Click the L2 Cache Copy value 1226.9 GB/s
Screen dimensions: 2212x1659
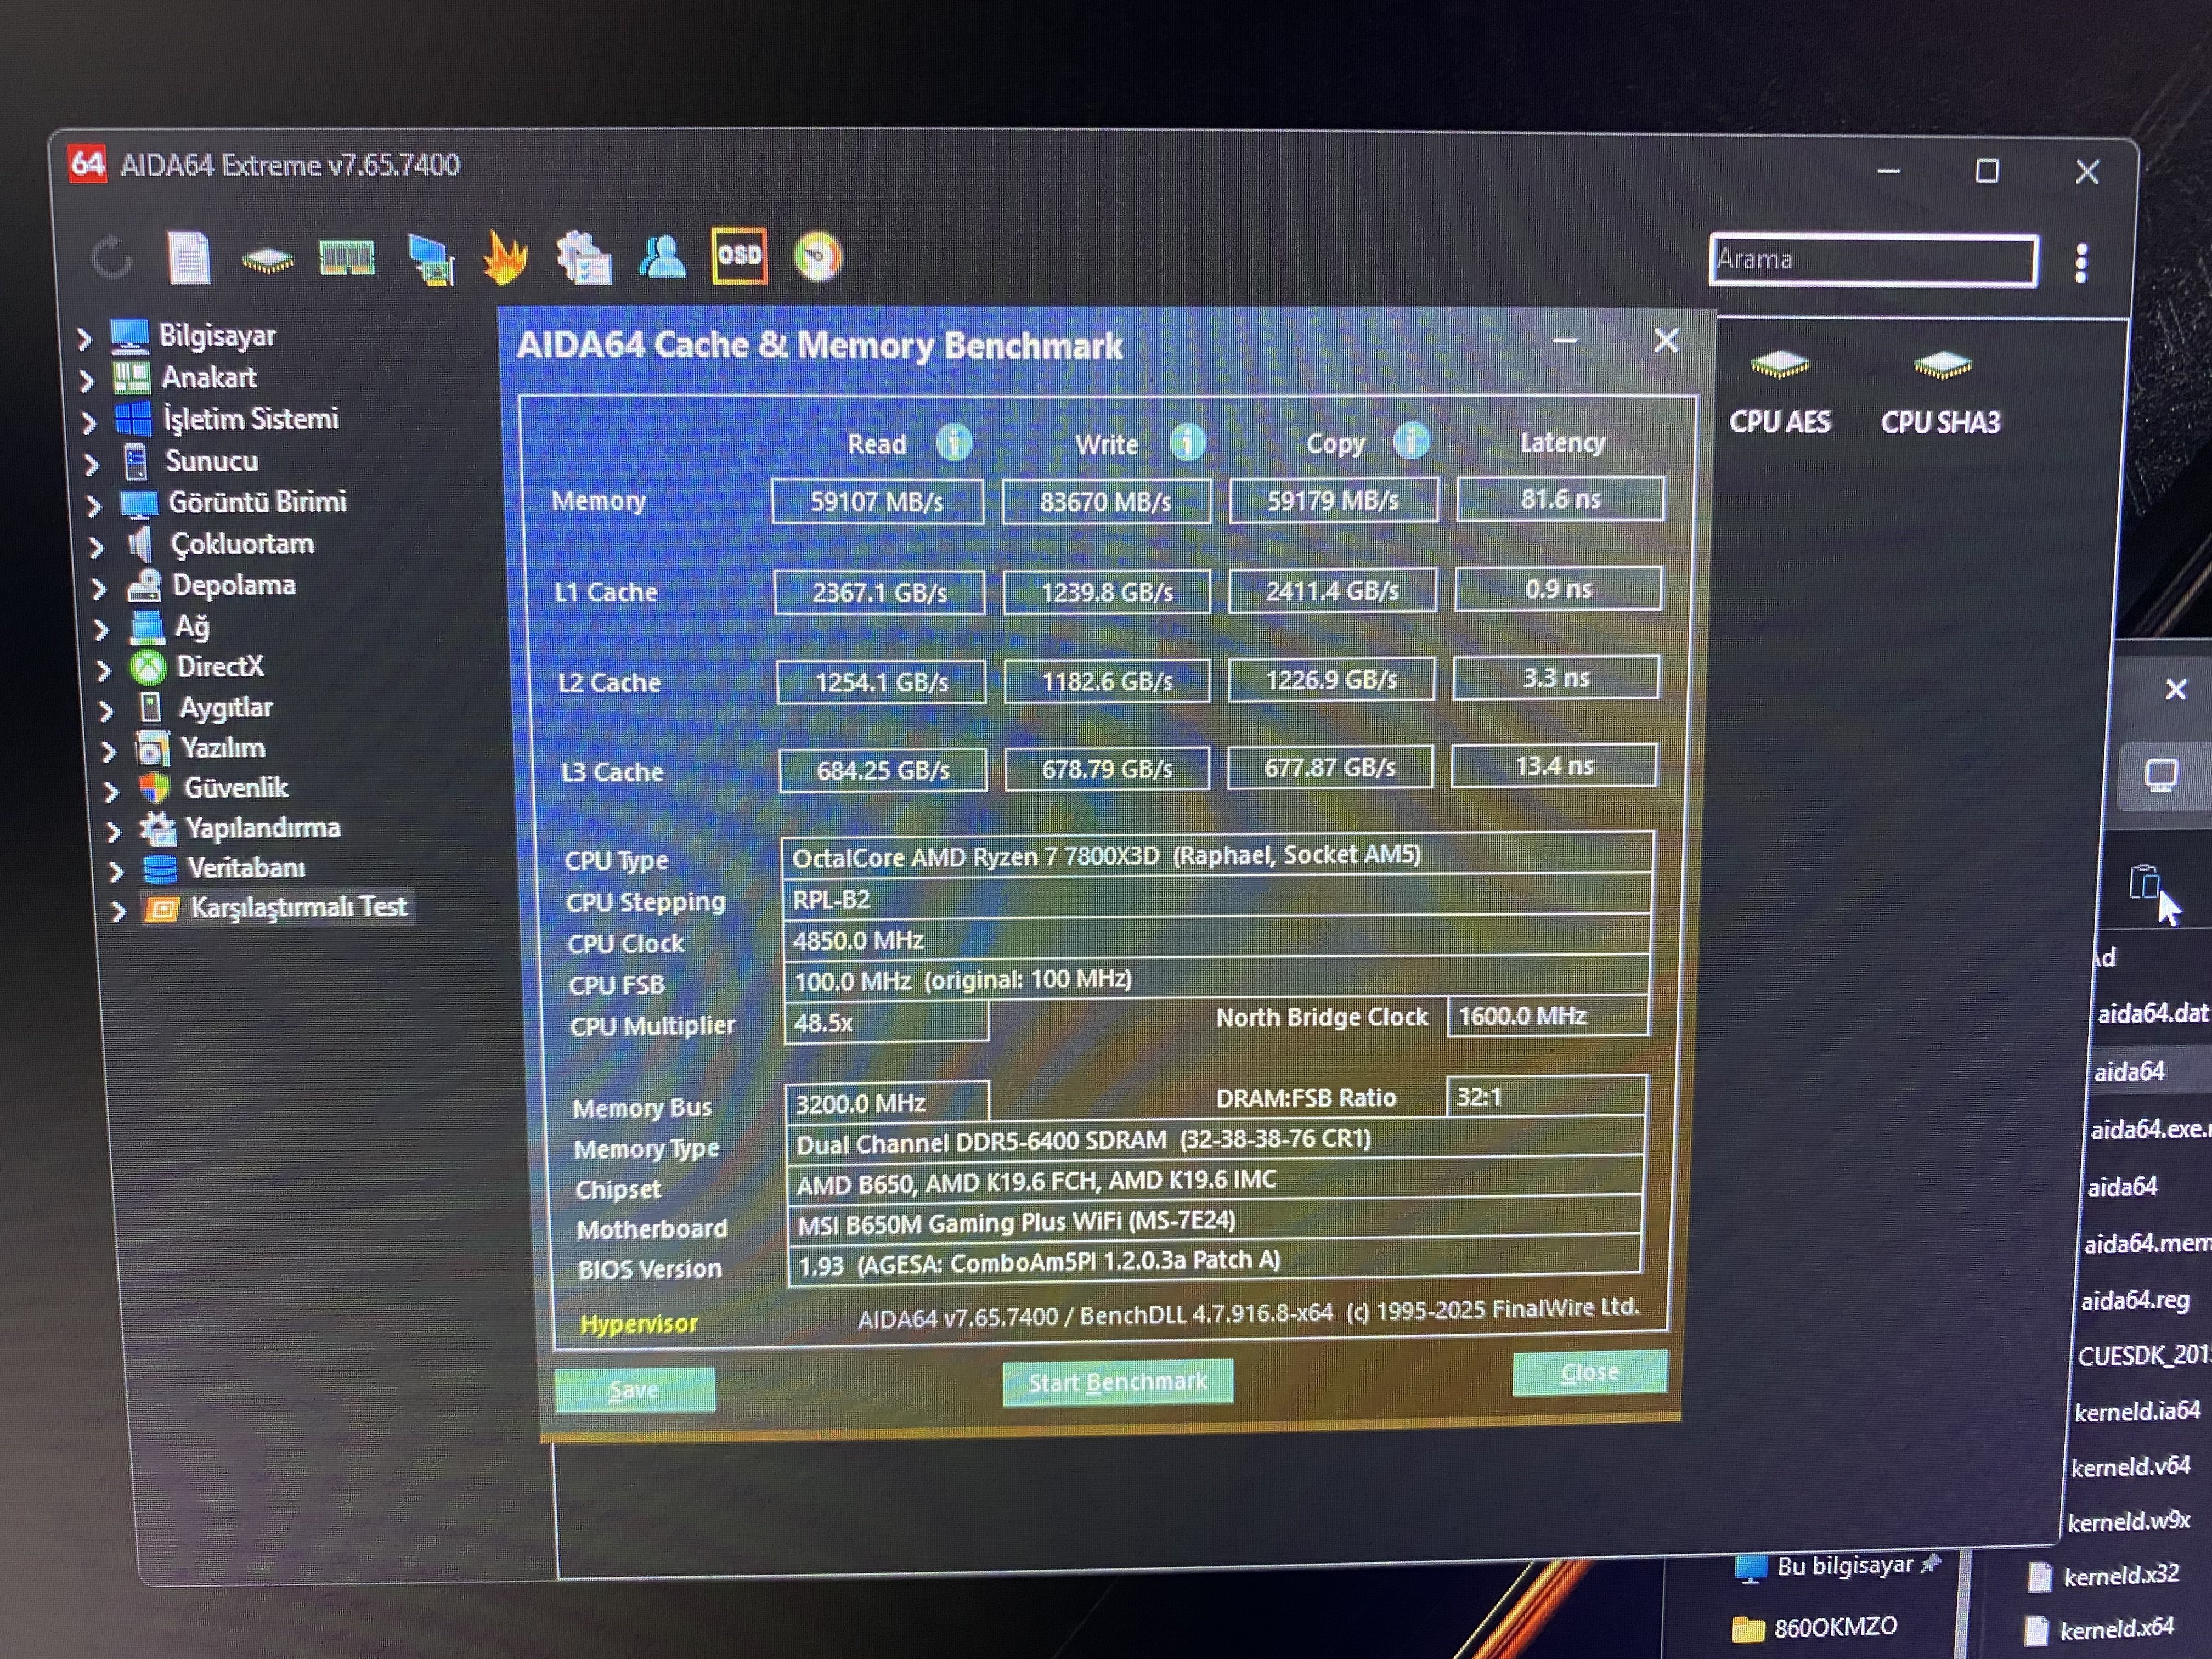tap(1331, 679)
